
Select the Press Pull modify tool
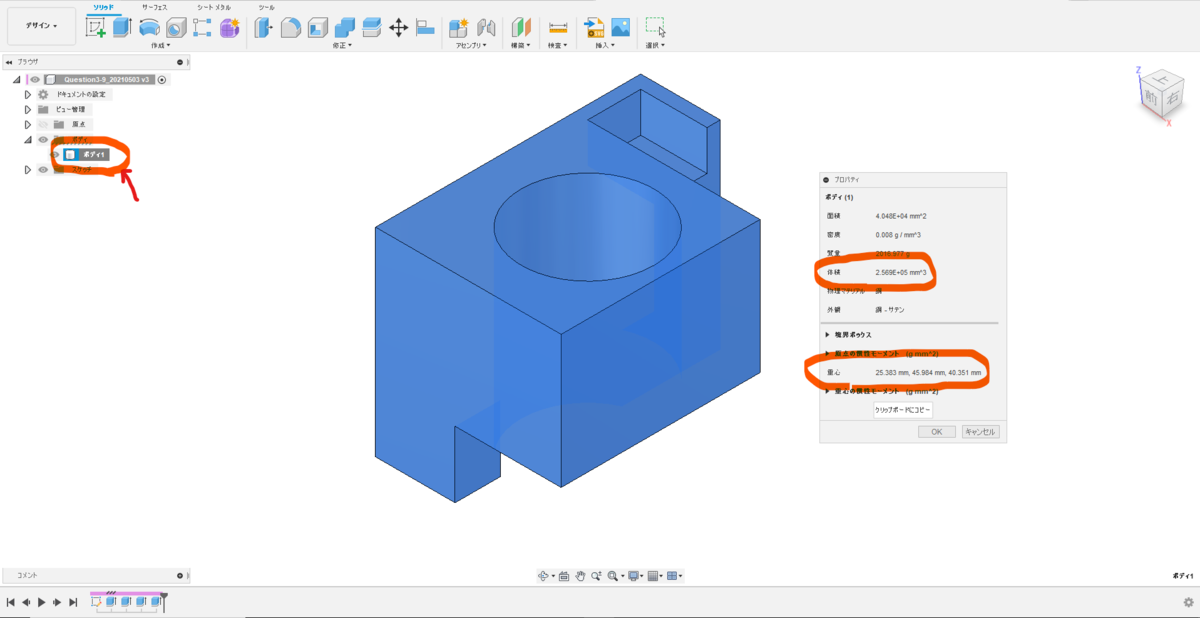click(264, 28)
